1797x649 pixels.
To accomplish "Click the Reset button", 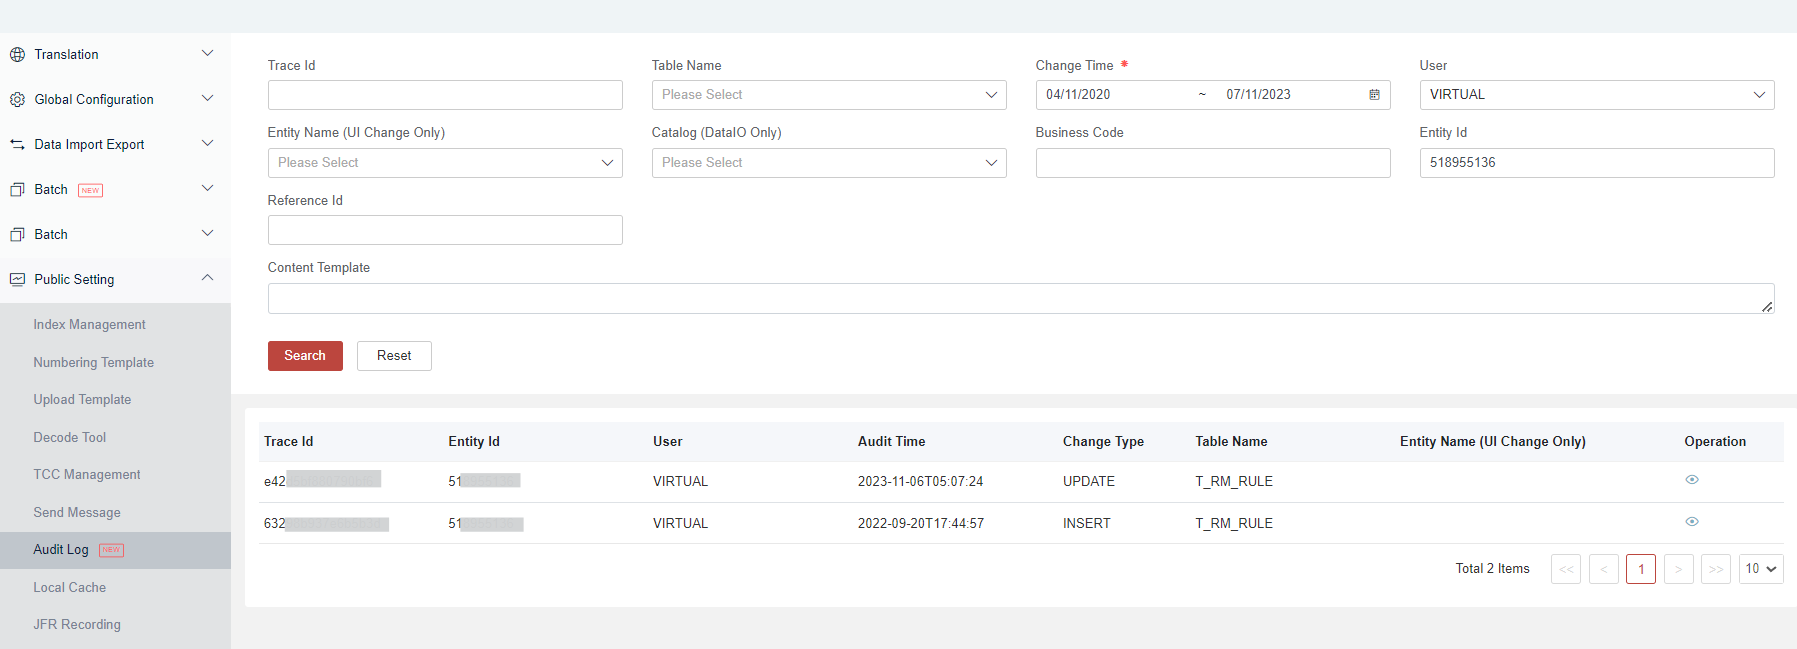I will coord(394,356).
